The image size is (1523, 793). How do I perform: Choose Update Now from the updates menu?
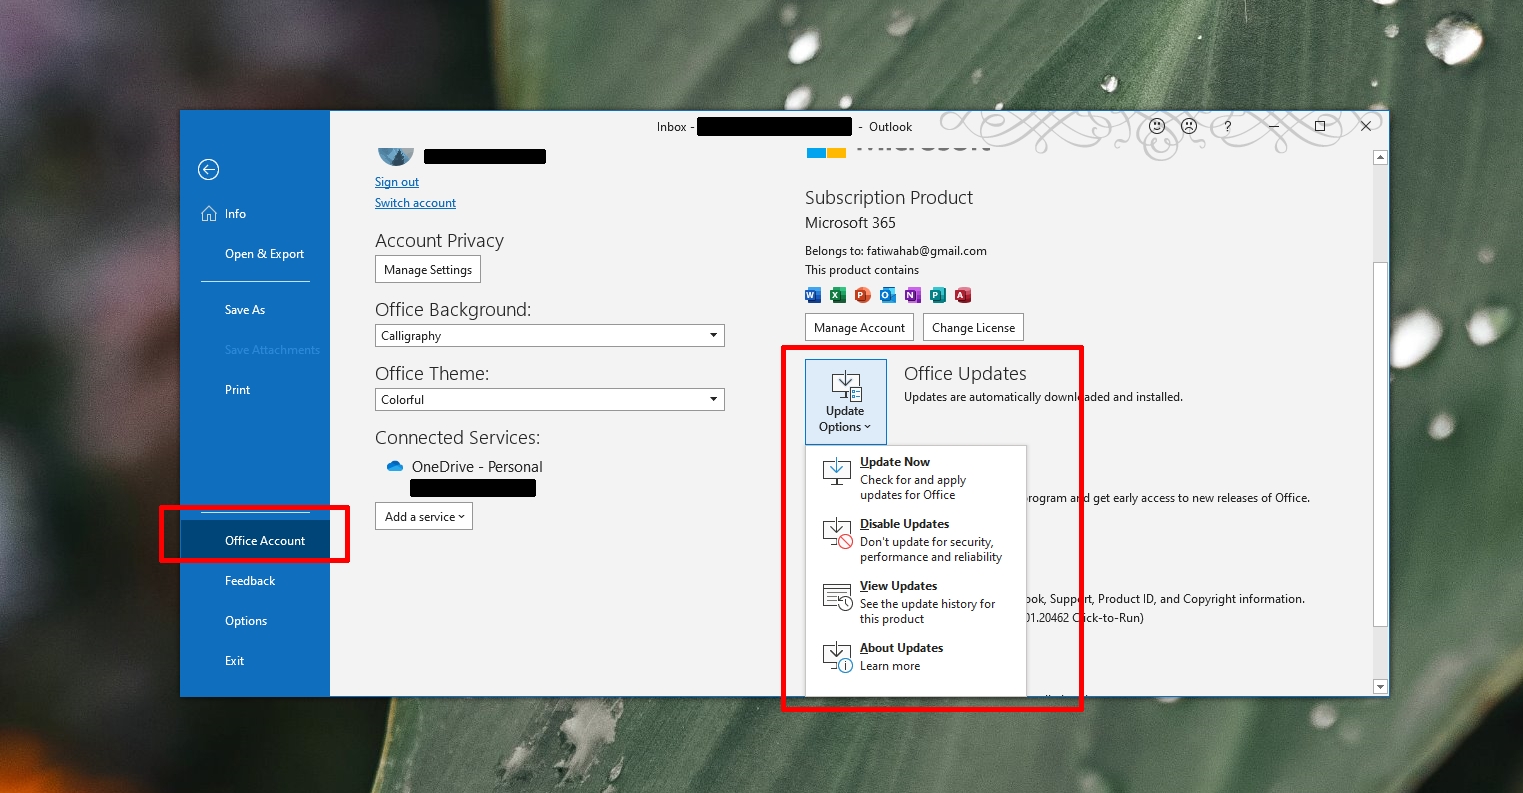click(894, 461)
